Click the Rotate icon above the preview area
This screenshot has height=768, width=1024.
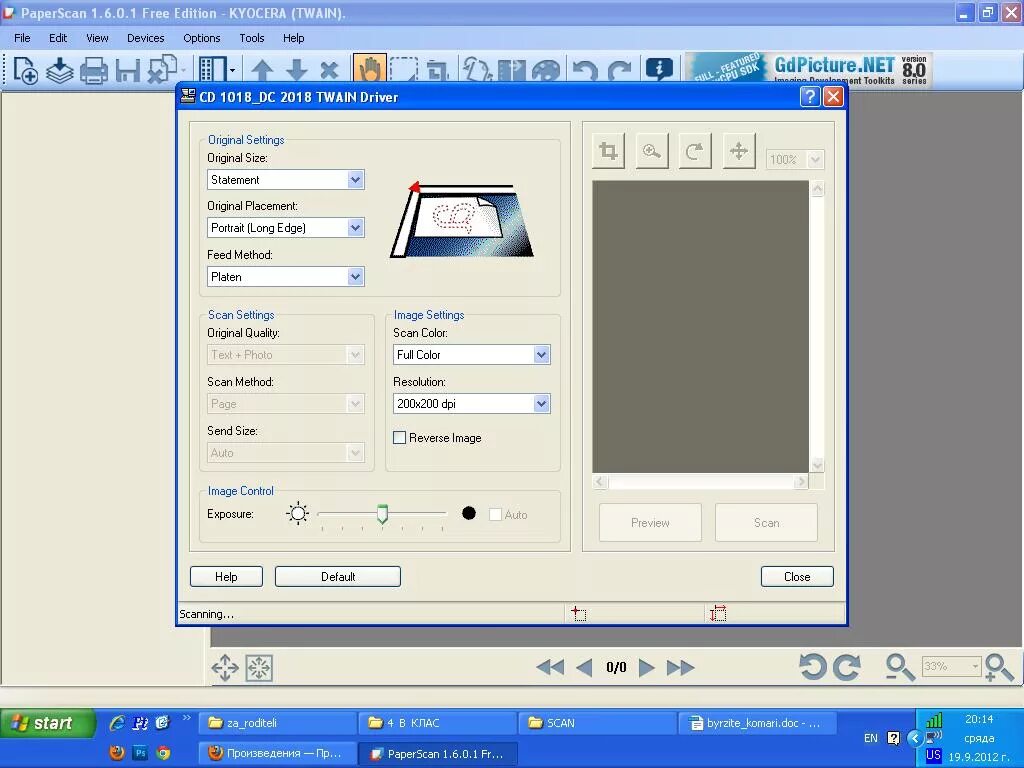pyautogui.click(x=695, y=150)
